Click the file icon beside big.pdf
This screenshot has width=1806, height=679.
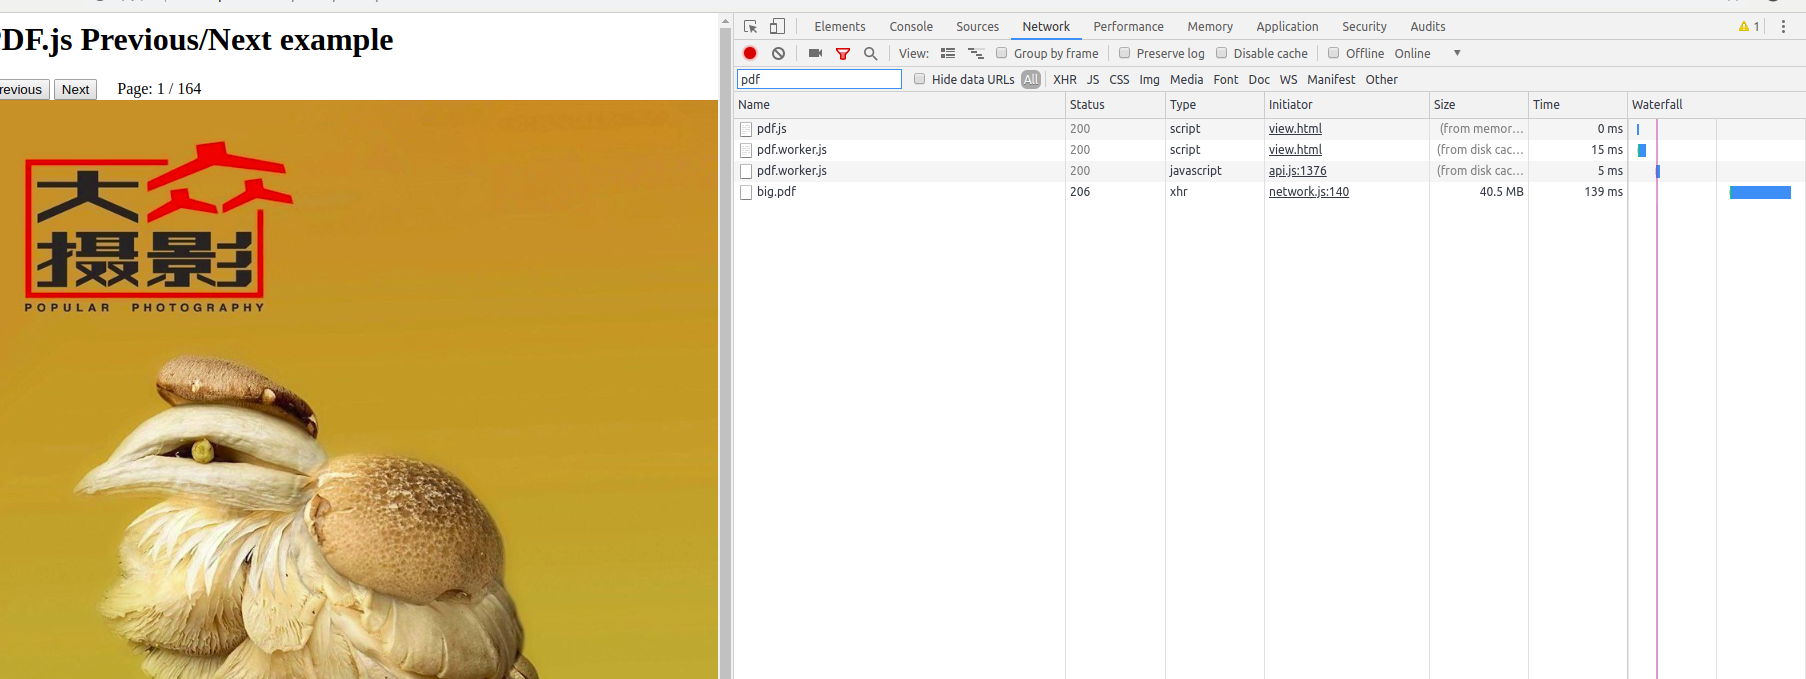pyautogui.click(x=746, y=192)
